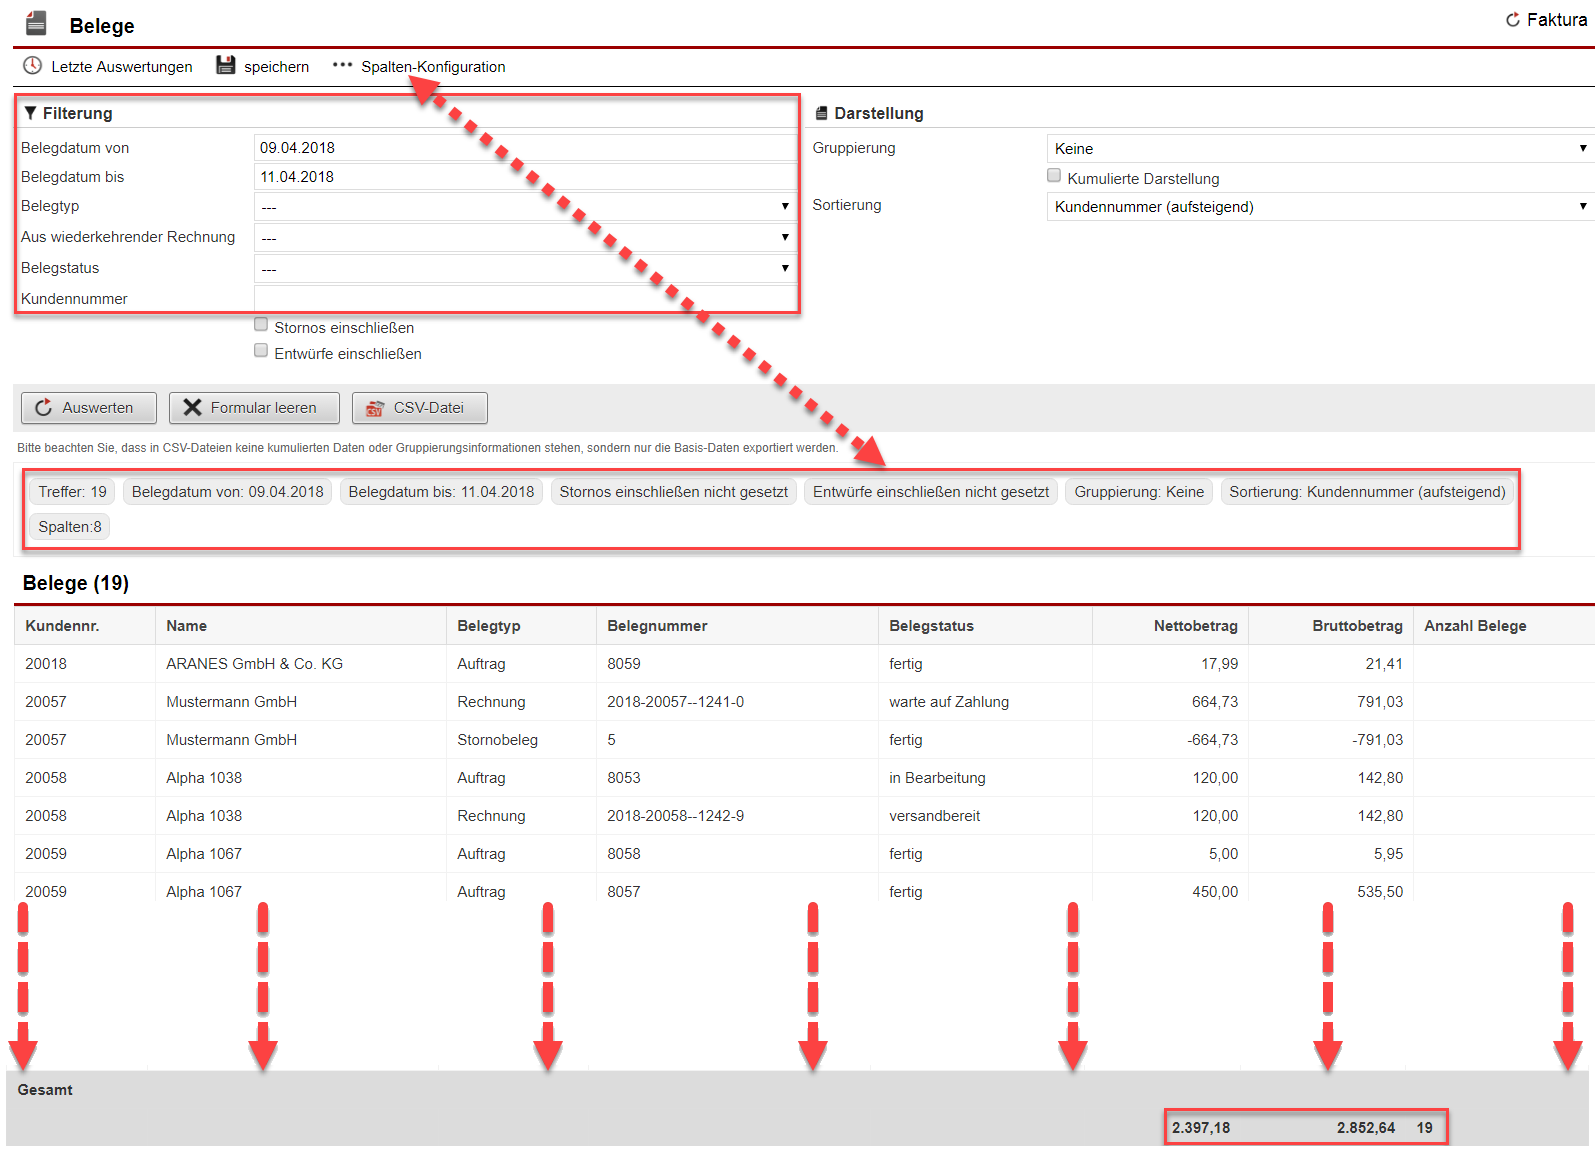
Task: Click the Treffer: 19 tag
Action: 72,492
